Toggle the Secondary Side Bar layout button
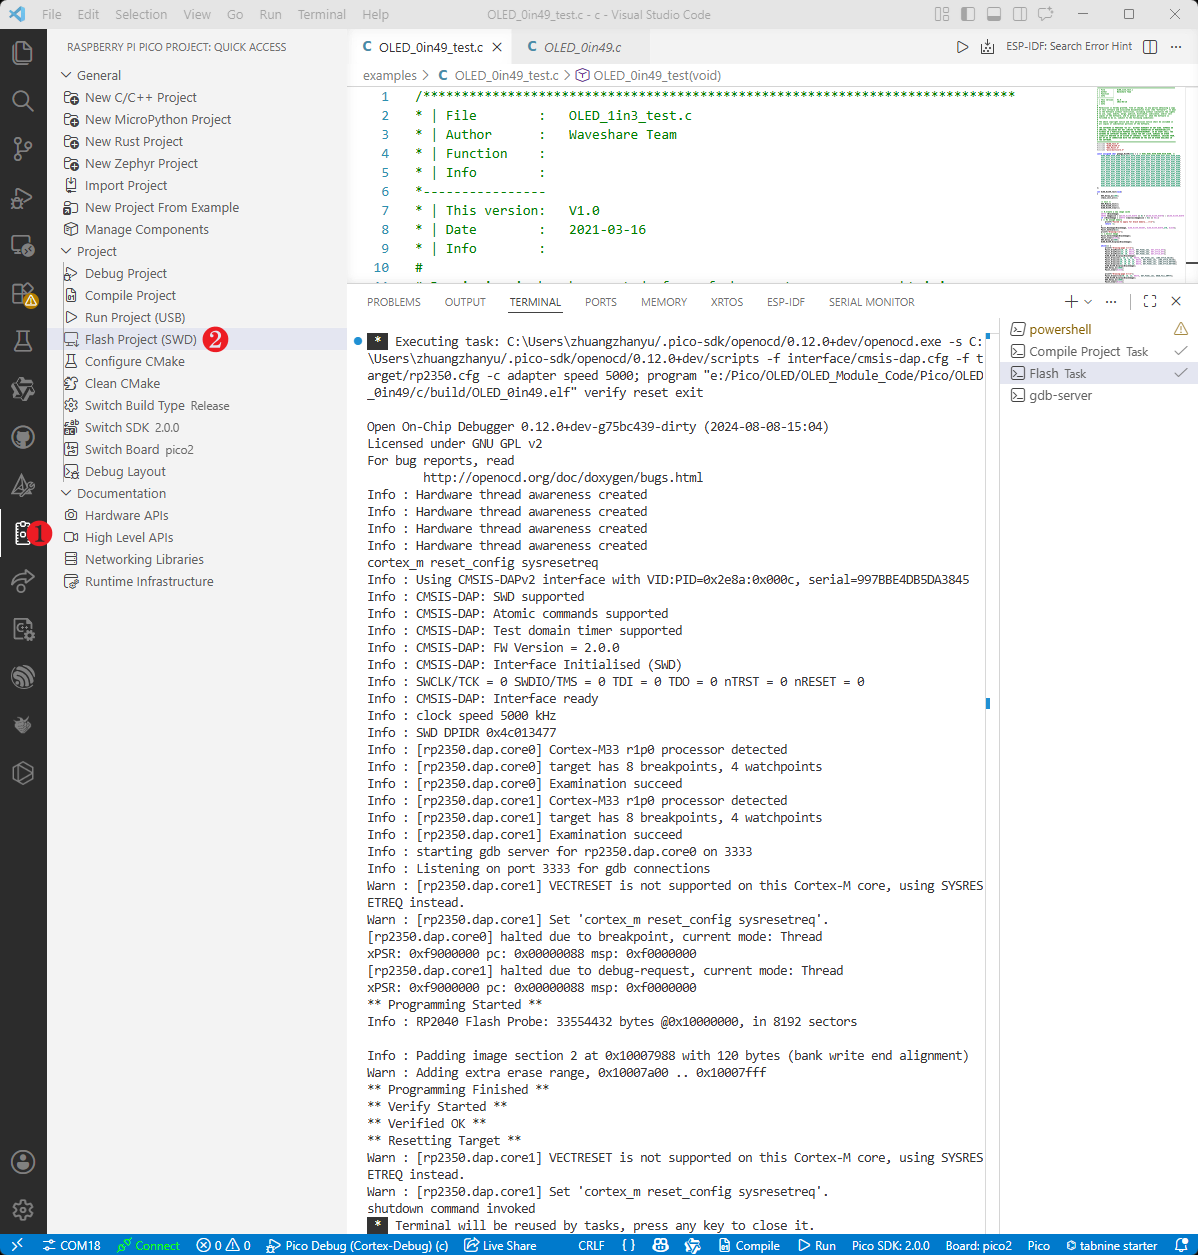 [x=1020, y=14]
